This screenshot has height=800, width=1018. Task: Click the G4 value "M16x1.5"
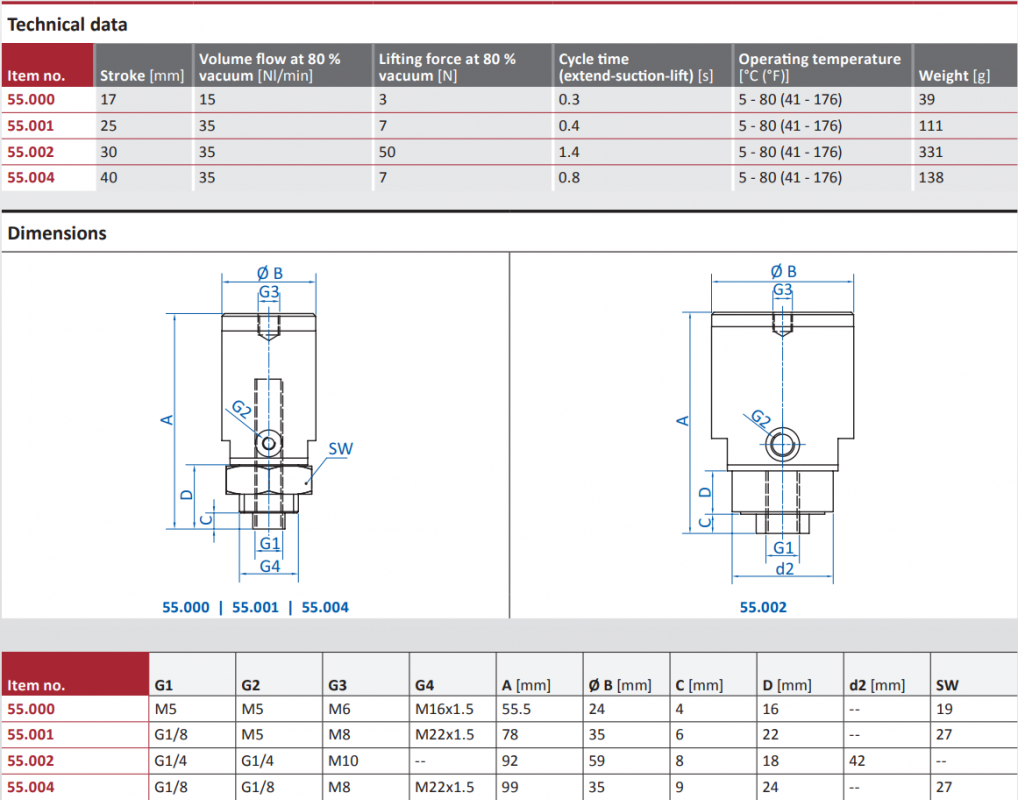(x=445, y=709)
